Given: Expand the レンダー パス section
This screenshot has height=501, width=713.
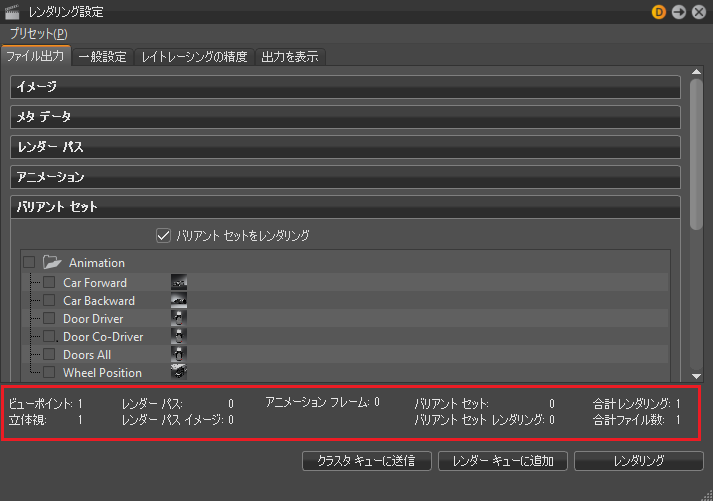Looking at the screenshot, I should click(345, 147).
